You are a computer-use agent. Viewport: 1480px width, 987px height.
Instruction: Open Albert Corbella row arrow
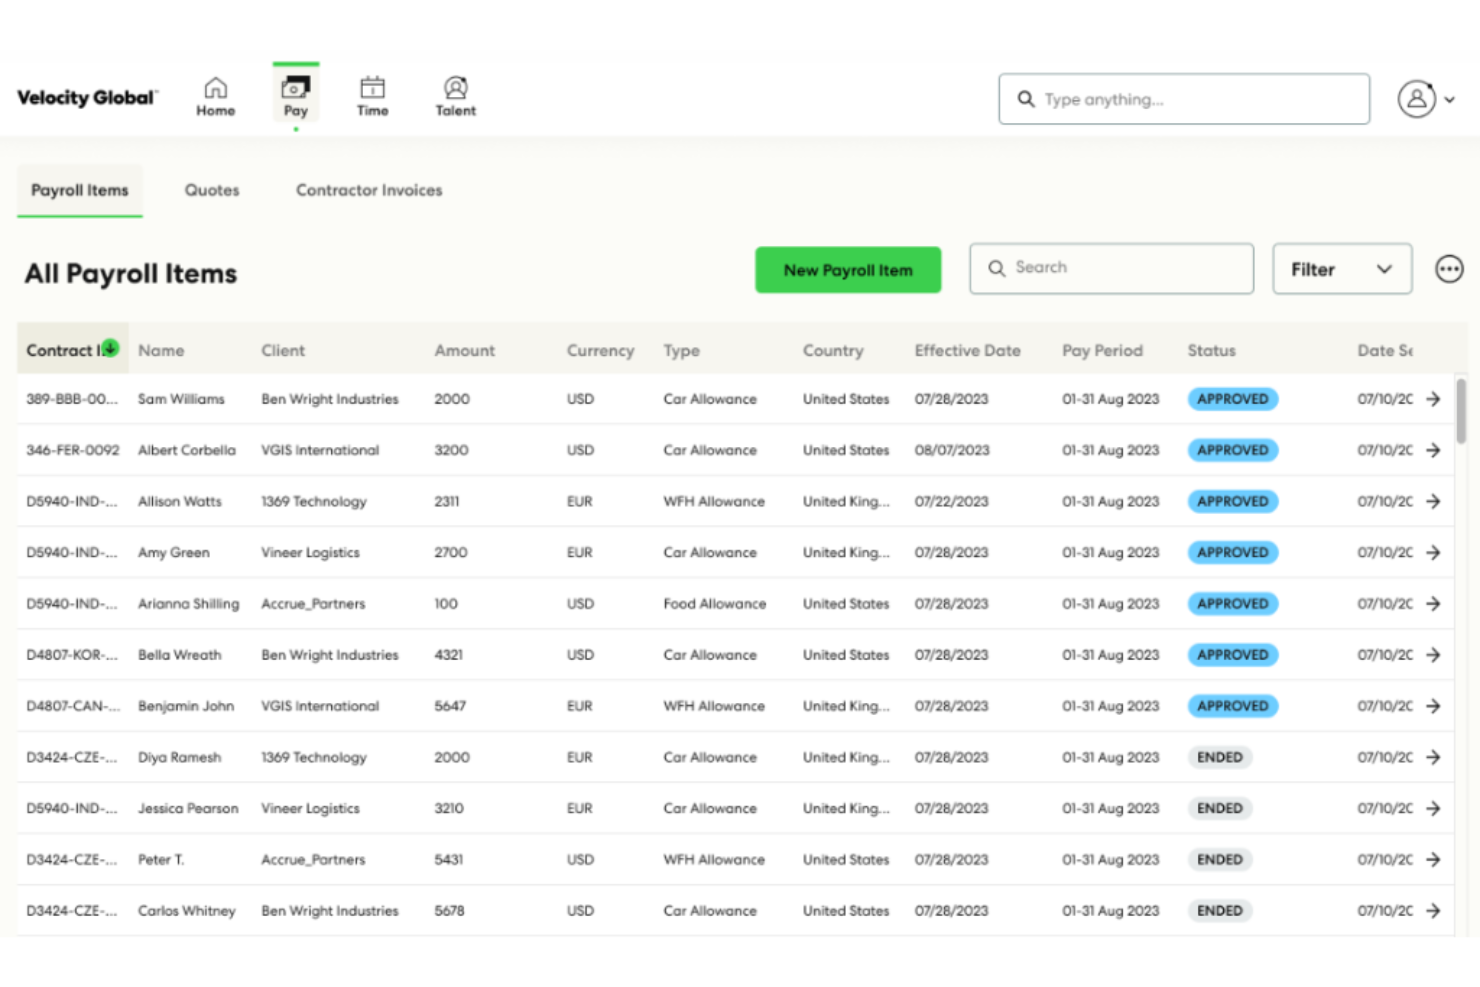point(1433,450)
